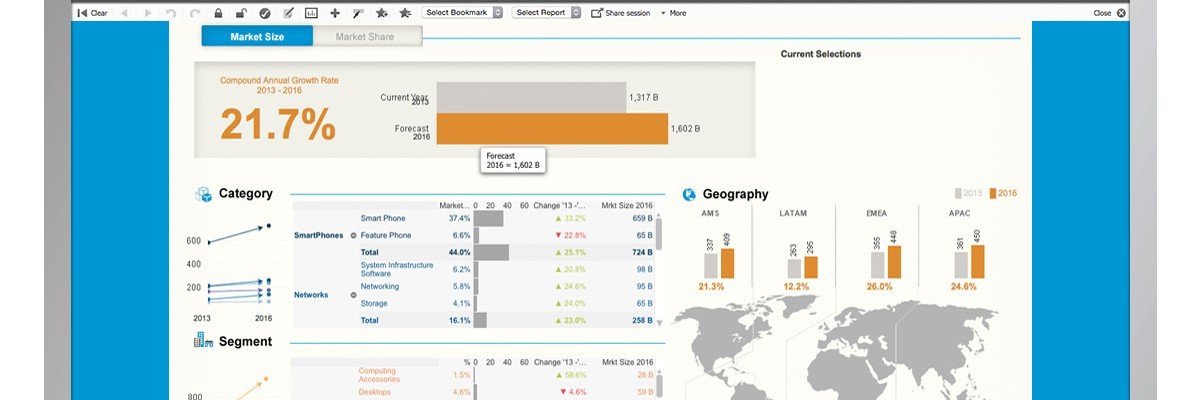
Task: Click the plus icon in toolbar
Action: pyautogui.click(x=334, y=13)
